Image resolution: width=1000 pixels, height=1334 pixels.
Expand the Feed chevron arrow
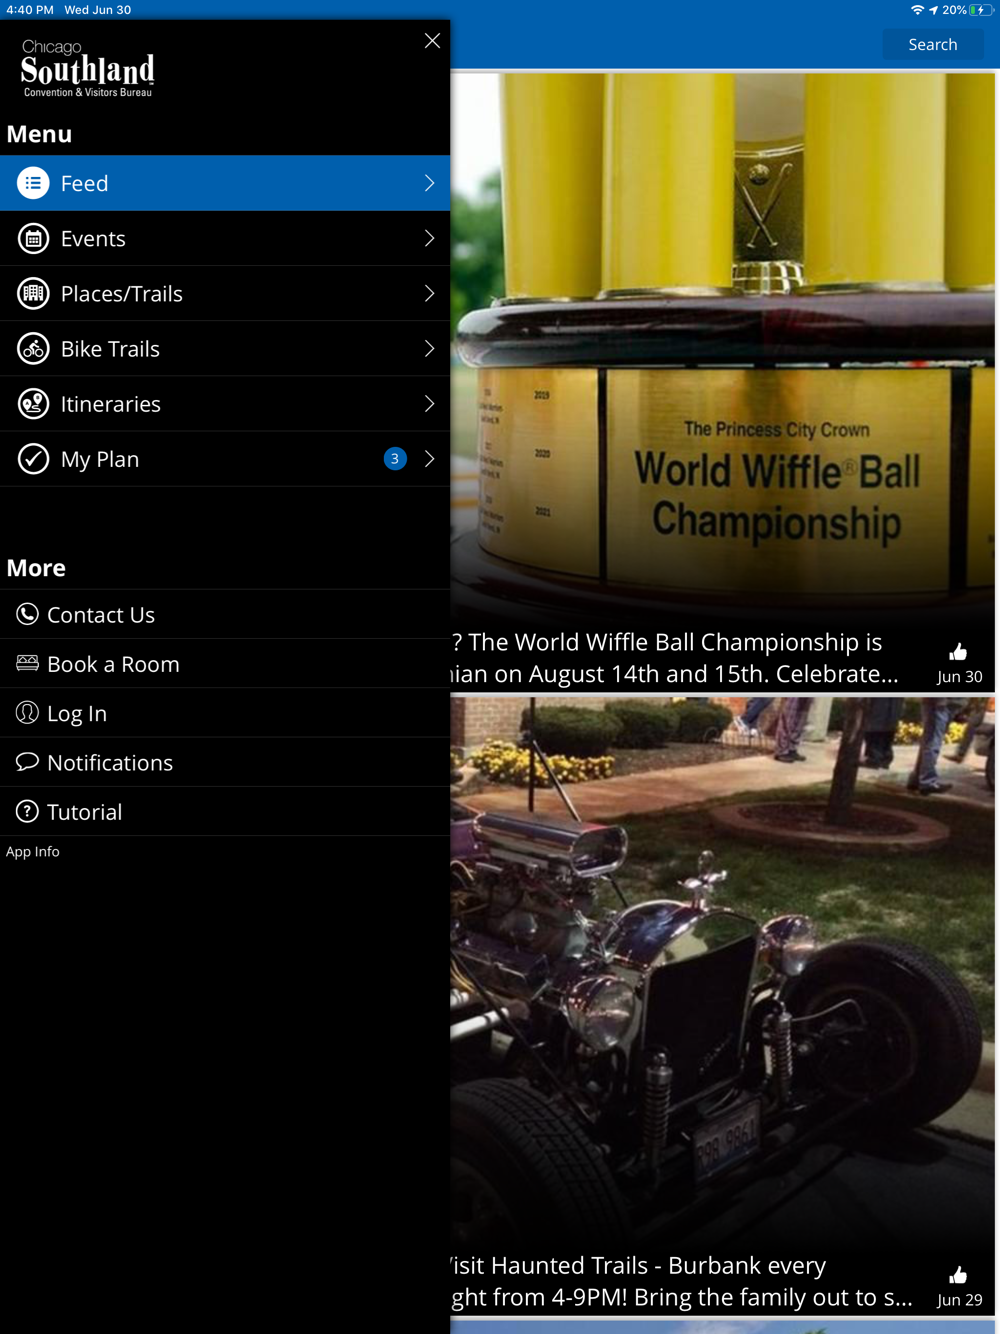(429, 183)
